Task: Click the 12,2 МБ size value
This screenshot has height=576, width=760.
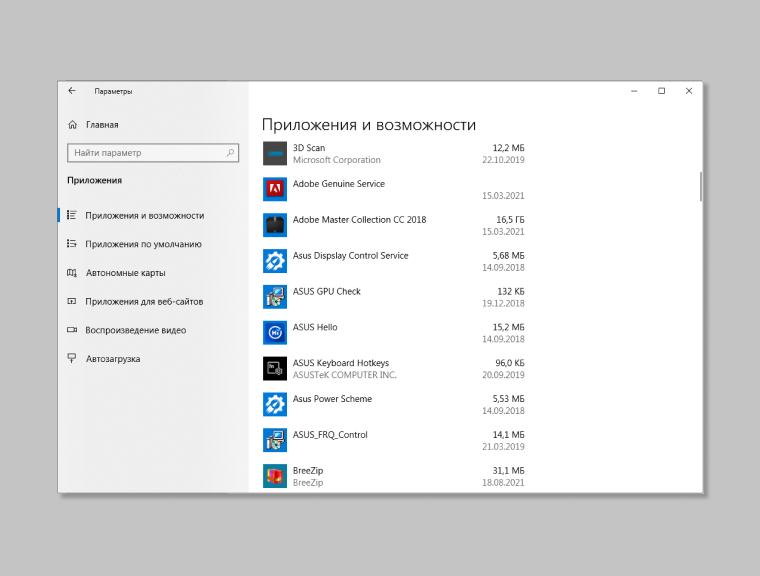Action: click(508, 148)
